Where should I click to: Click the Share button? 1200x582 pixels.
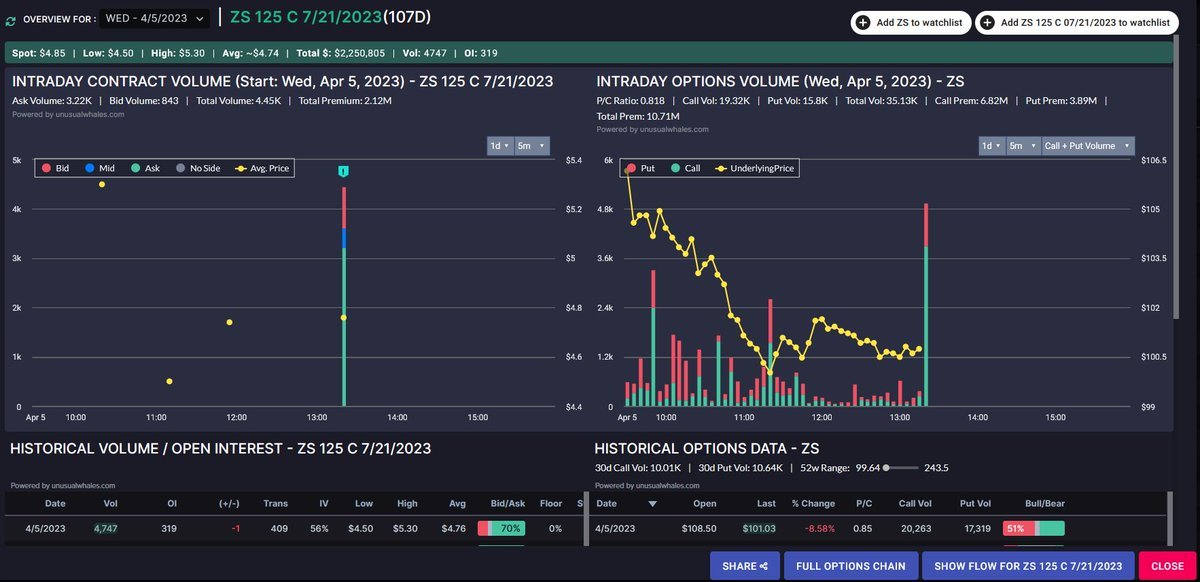(x=743, y=566)
